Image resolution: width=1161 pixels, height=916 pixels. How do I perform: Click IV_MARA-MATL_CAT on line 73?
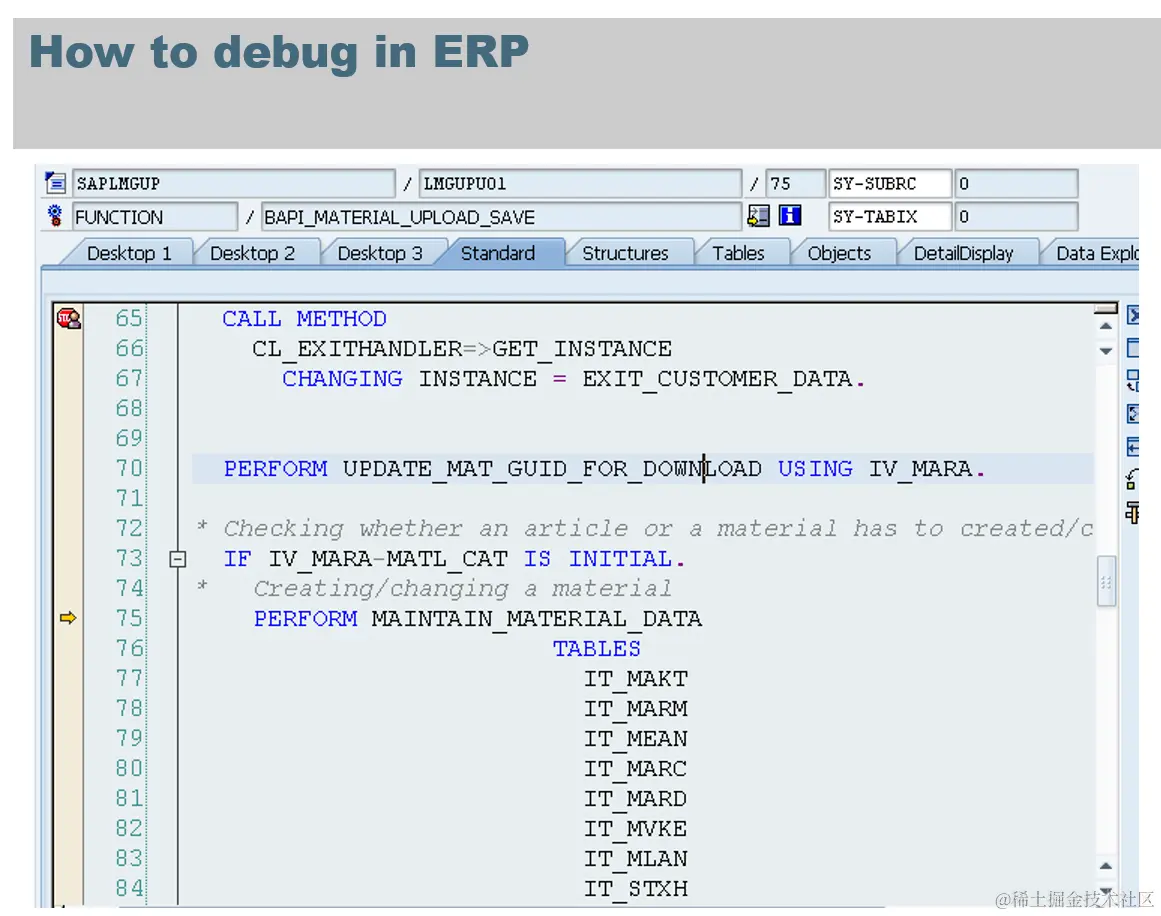(x=388, y=558)
